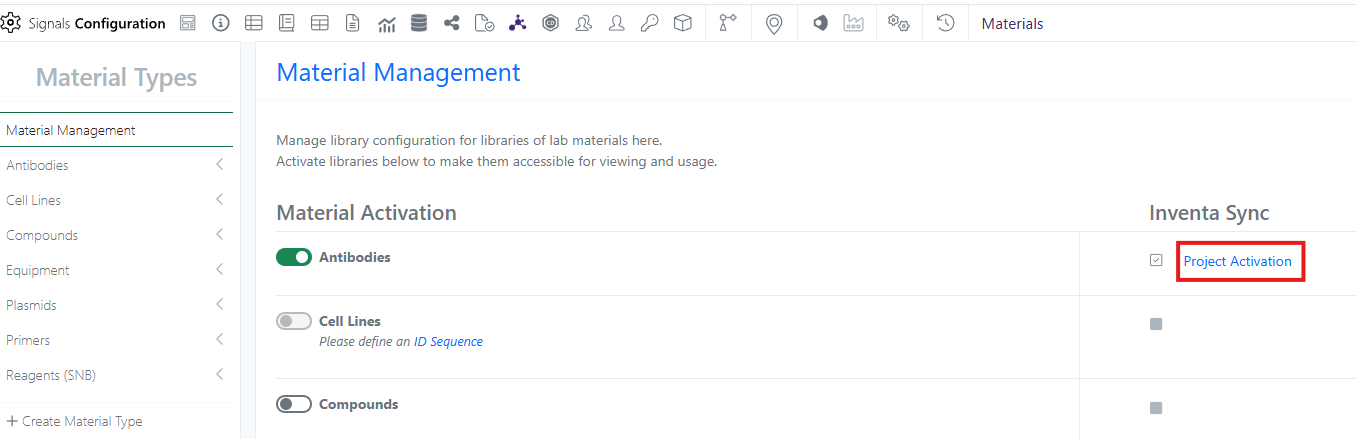This screenshot has width=1356, height=439.
Task: Open the chart analytics icon
Action: (x=386, y=24)
